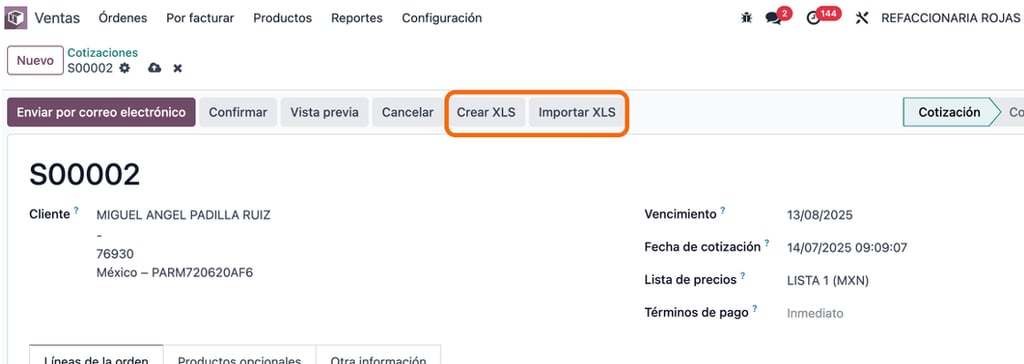The image size is (1024, 364).
Task: Discard changes with the X icon
Action: click(178, 68)
